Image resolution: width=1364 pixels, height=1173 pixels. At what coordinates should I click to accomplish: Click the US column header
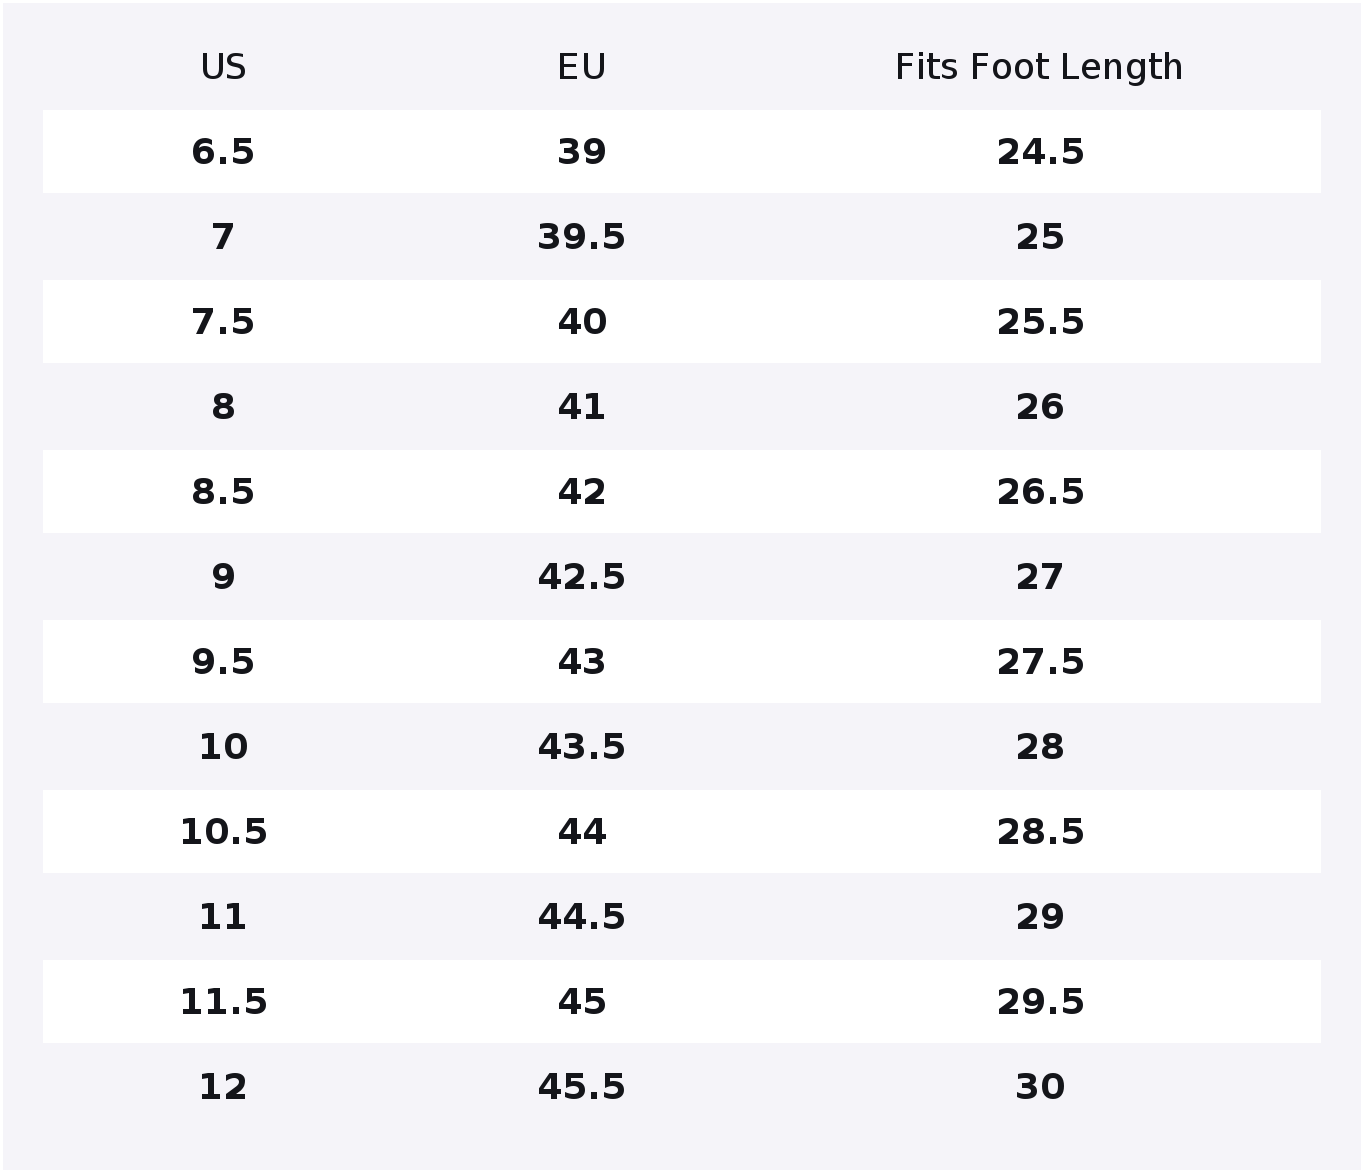tap(223, 68)
